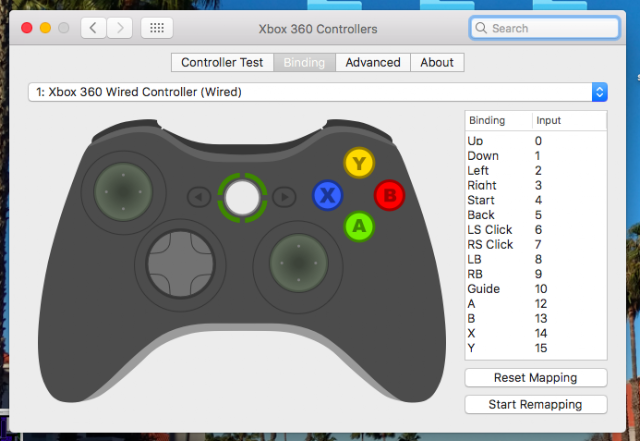Click the right analog stick

tap(298, 263)
